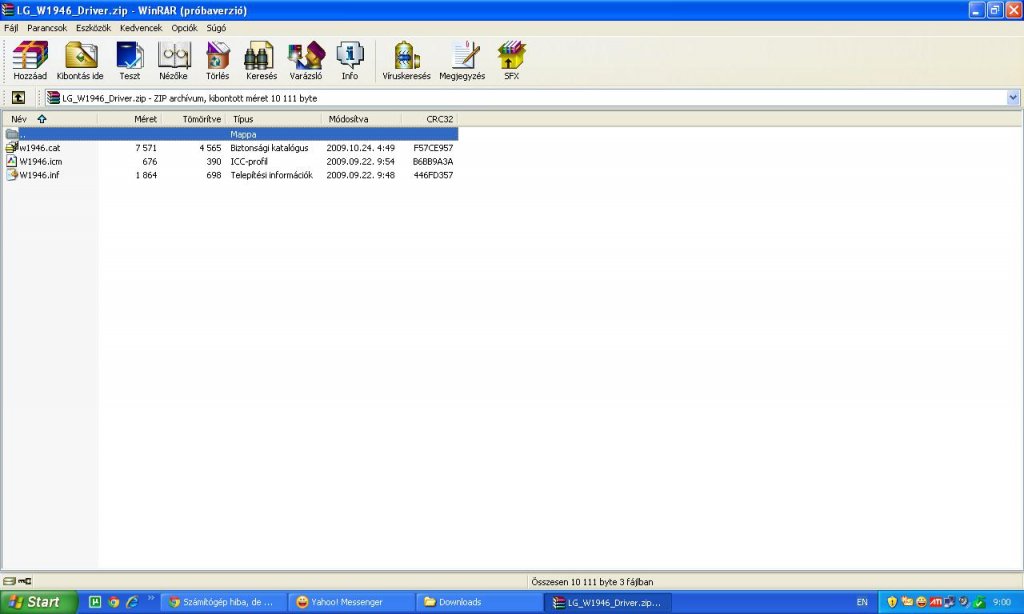The image size is (1024, 614).
Task: Click the ATI tray icon
Action: point(935,602)
